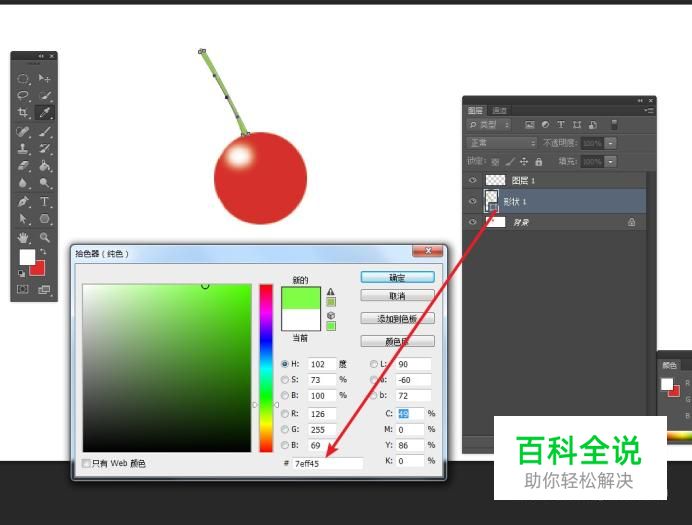Select the Path Selection tool
The width and height of the screenshot is (692, 525).
[23, 219]
